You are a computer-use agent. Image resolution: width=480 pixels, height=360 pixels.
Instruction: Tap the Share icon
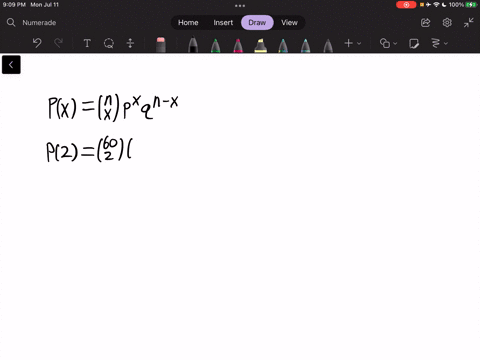(425, 23)
